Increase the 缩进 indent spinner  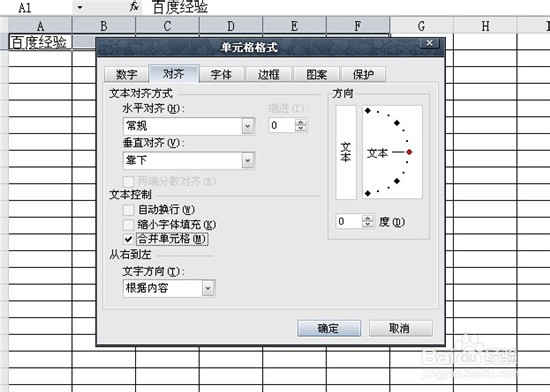(x=301, y=122)
